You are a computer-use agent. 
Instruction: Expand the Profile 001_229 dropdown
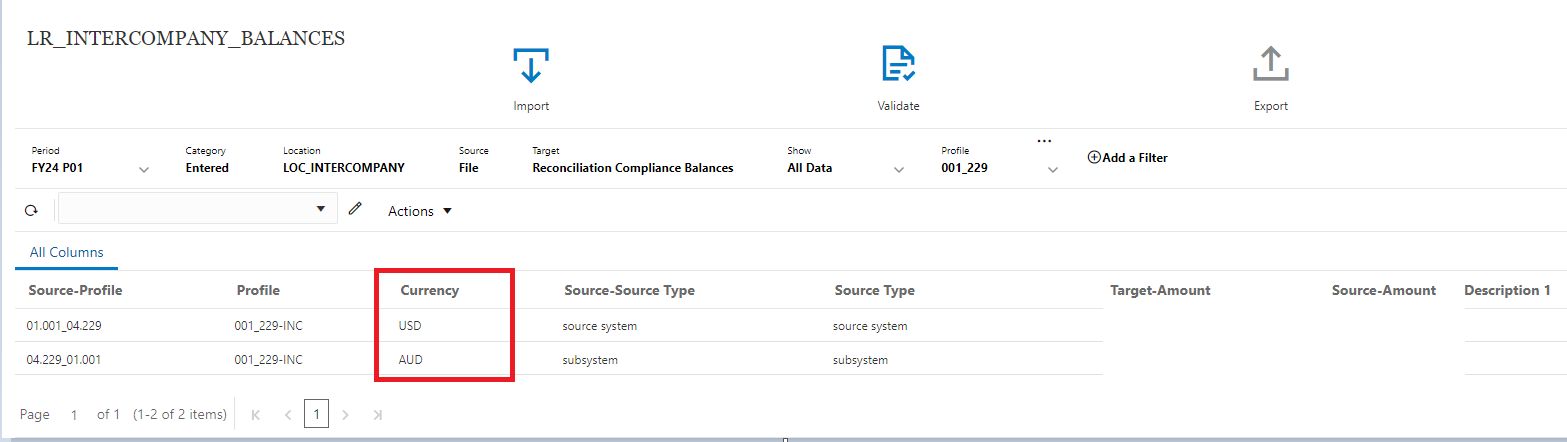tap(1052, 170)
